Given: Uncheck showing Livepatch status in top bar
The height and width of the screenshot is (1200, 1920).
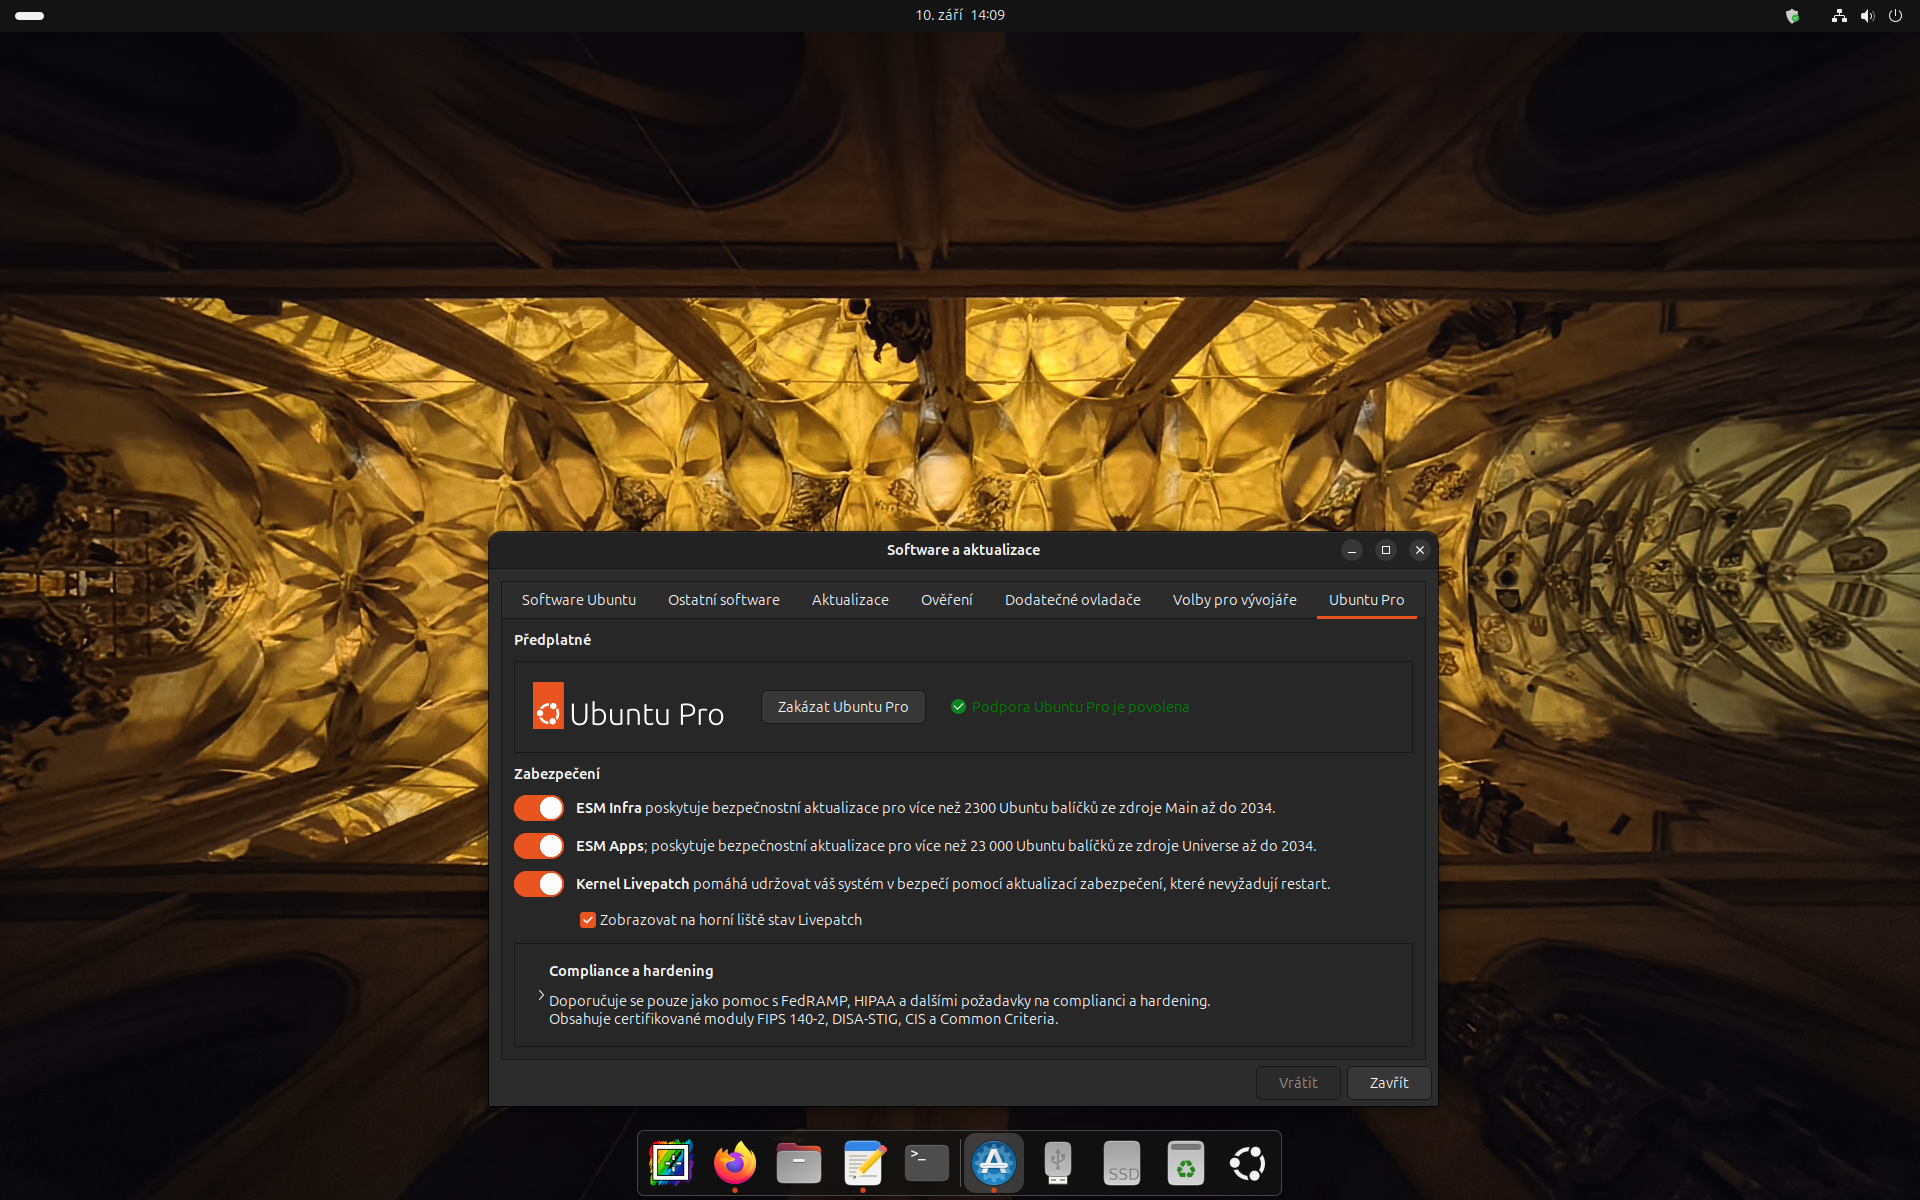Looking at the screenshot, I should tap(588, 920).
